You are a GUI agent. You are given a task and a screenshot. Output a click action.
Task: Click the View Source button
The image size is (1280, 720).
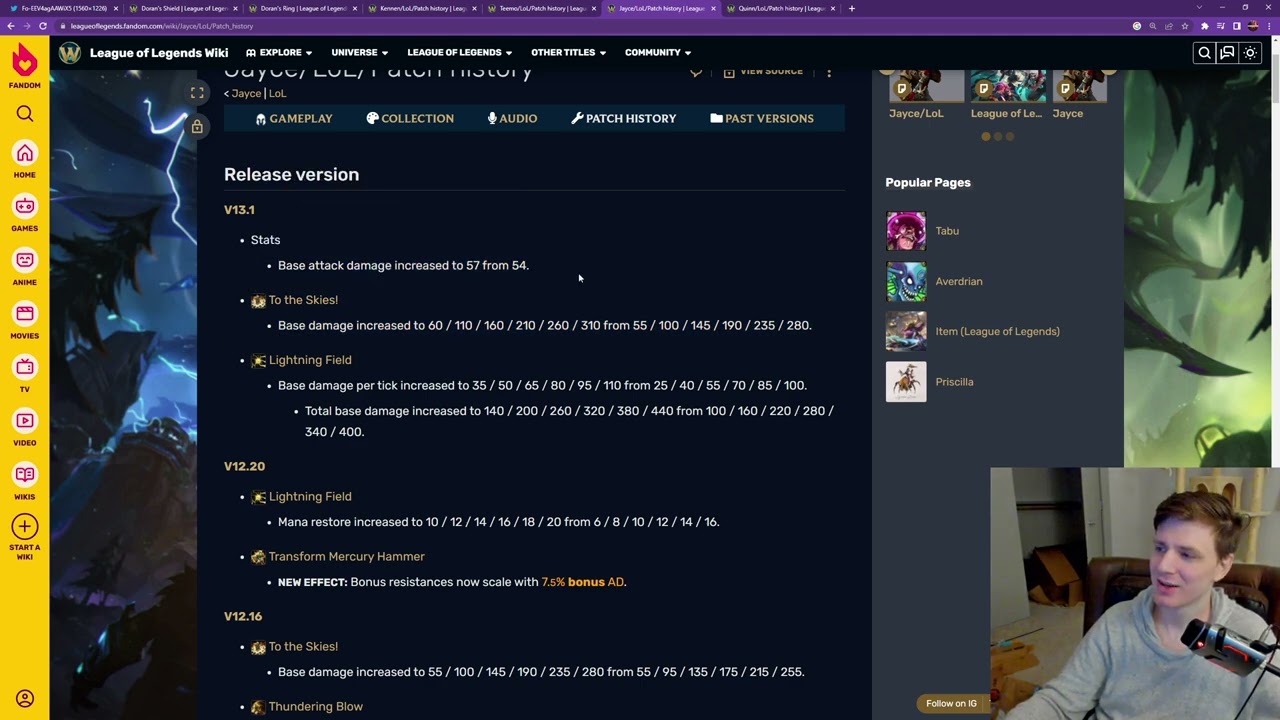[763, 72]
